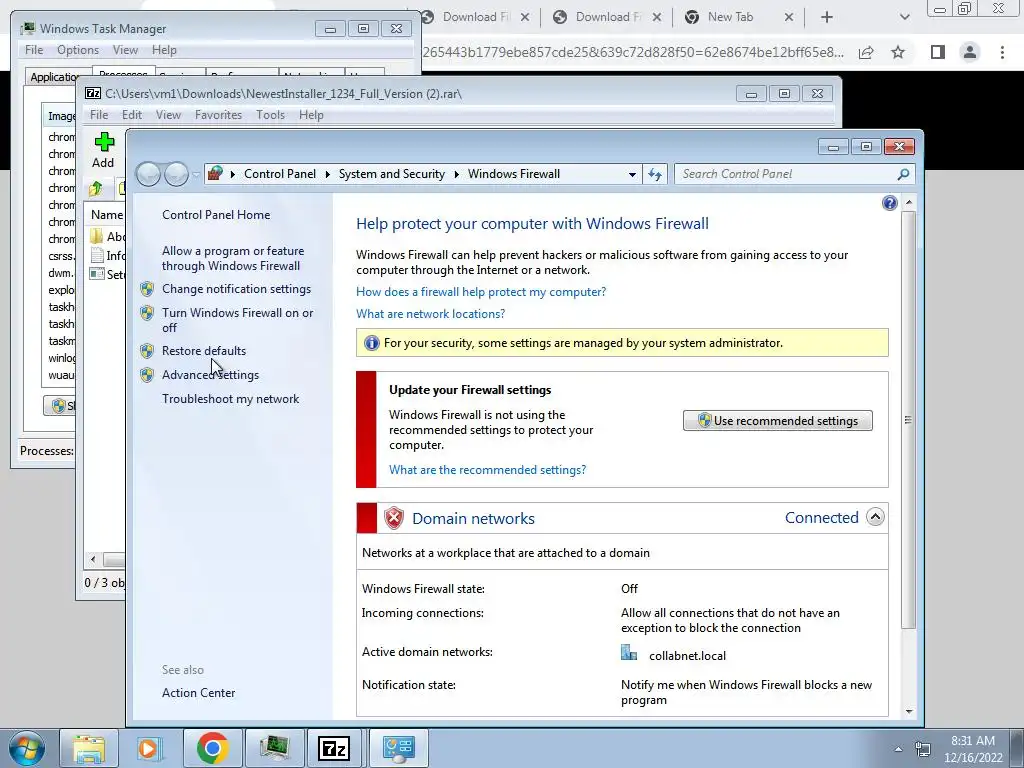Open 'What are the recommended settings?' link

point(488,470)
